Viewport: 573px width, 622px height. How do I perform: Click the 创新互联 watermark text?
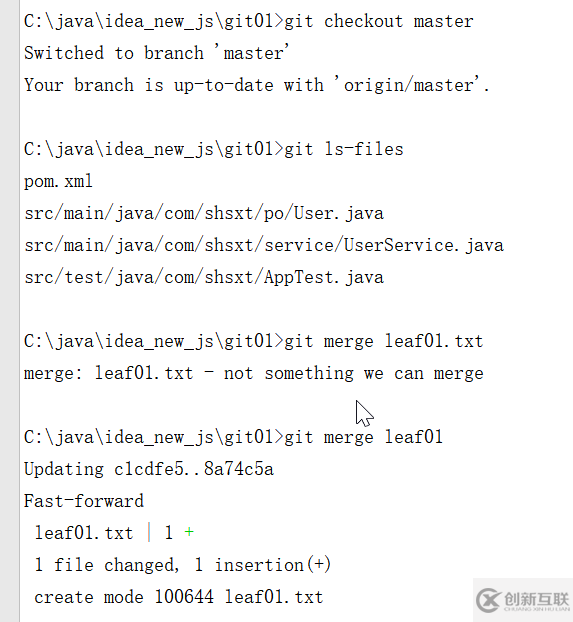(537, 599)
